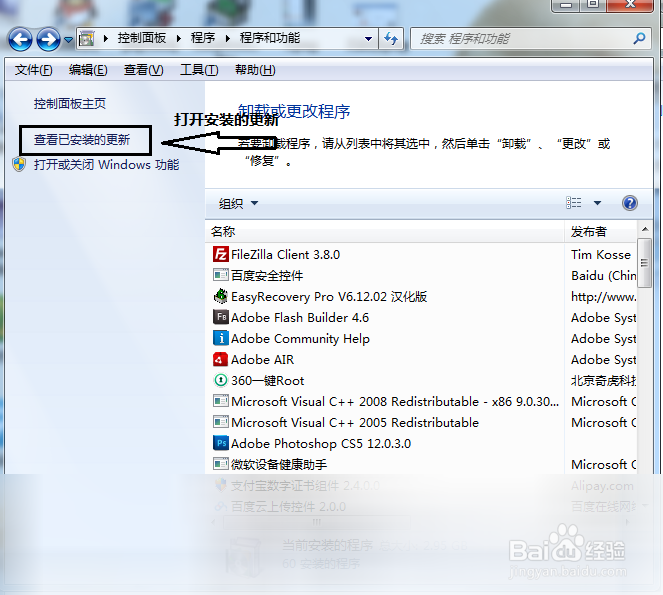Click the vertical scrollbar up arrow
This screenshot has height=595, width=663.
[x=645, y=229]
